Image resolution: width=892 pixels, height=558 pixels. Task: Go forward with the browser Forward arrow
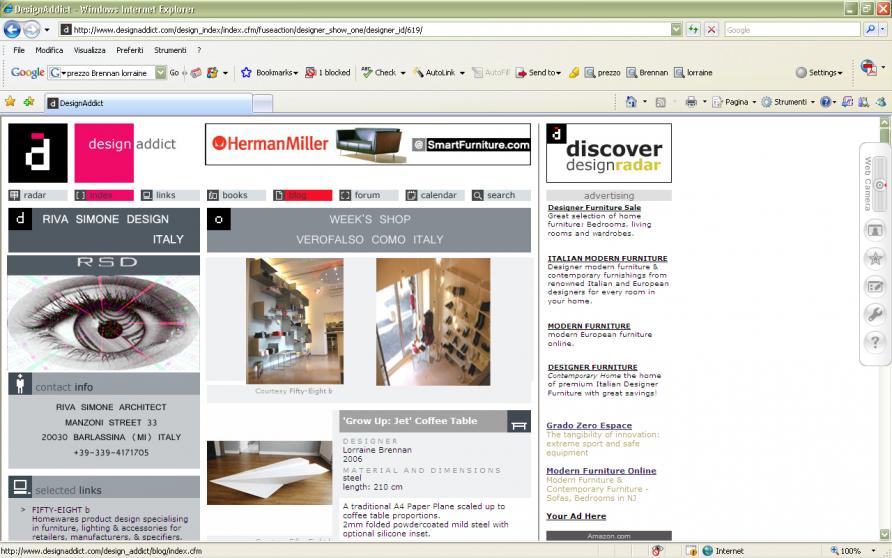(x=32, y=29)
